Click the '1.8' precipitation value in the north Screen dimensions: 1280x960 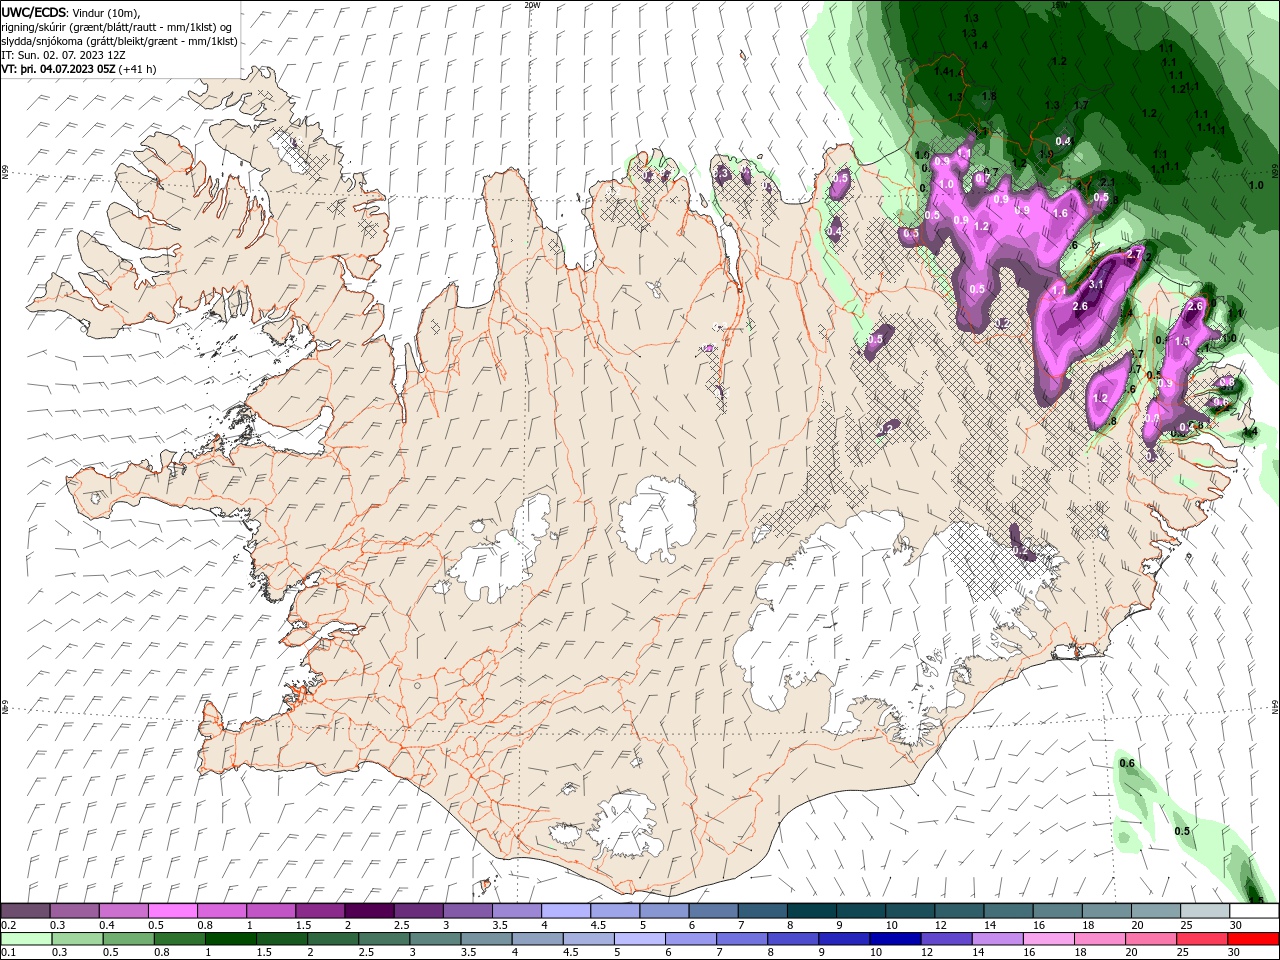[x=989, y=96]
